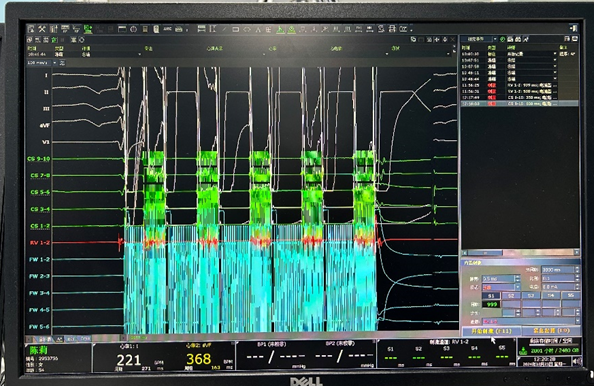The image size is (594, 386).
Task: Click the event list horizontal scrollbar
Action: [x=520, y=252]
